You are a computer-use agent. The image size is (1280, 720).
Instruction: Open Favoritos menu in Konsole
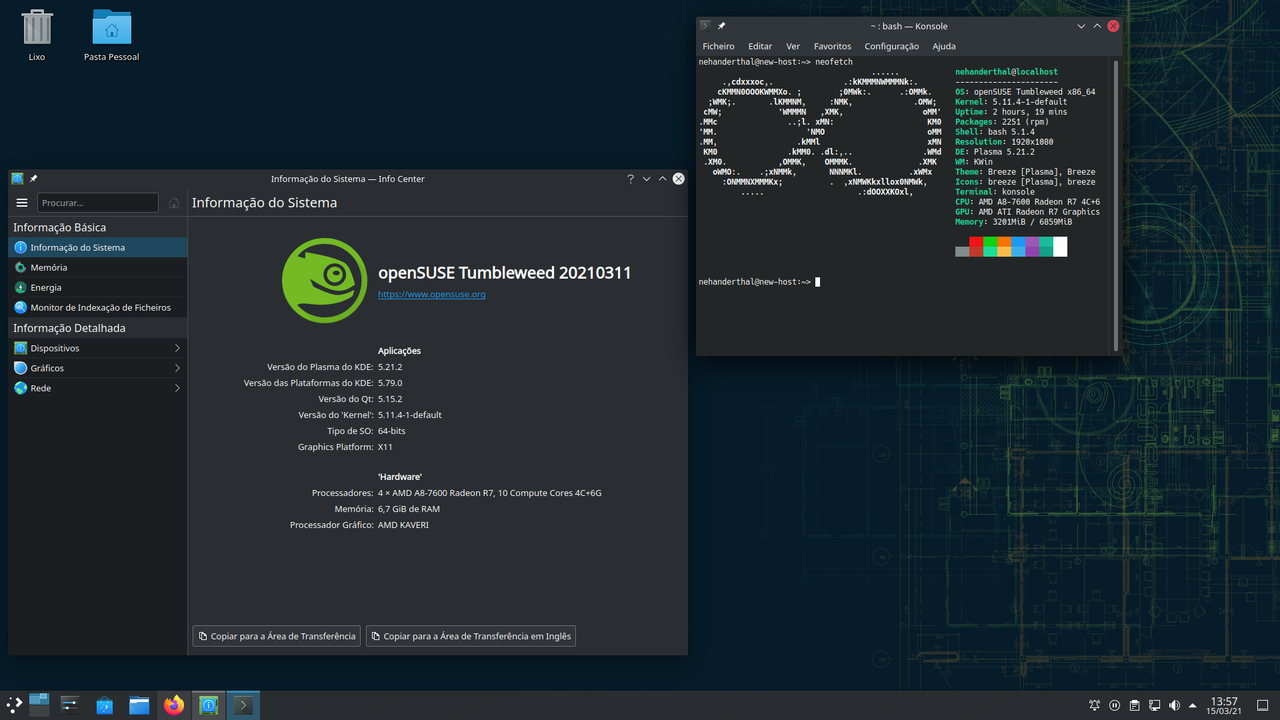(832, 46)
